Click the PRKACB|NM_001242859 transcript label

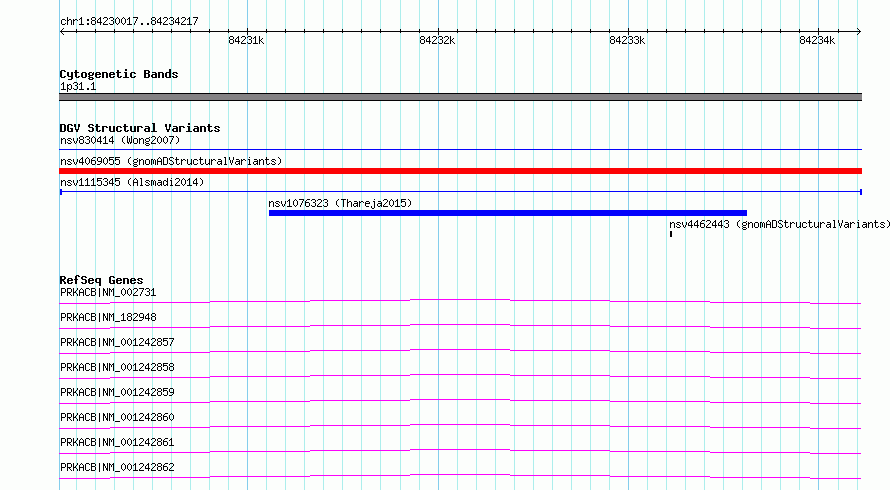[x=117, y=392]
